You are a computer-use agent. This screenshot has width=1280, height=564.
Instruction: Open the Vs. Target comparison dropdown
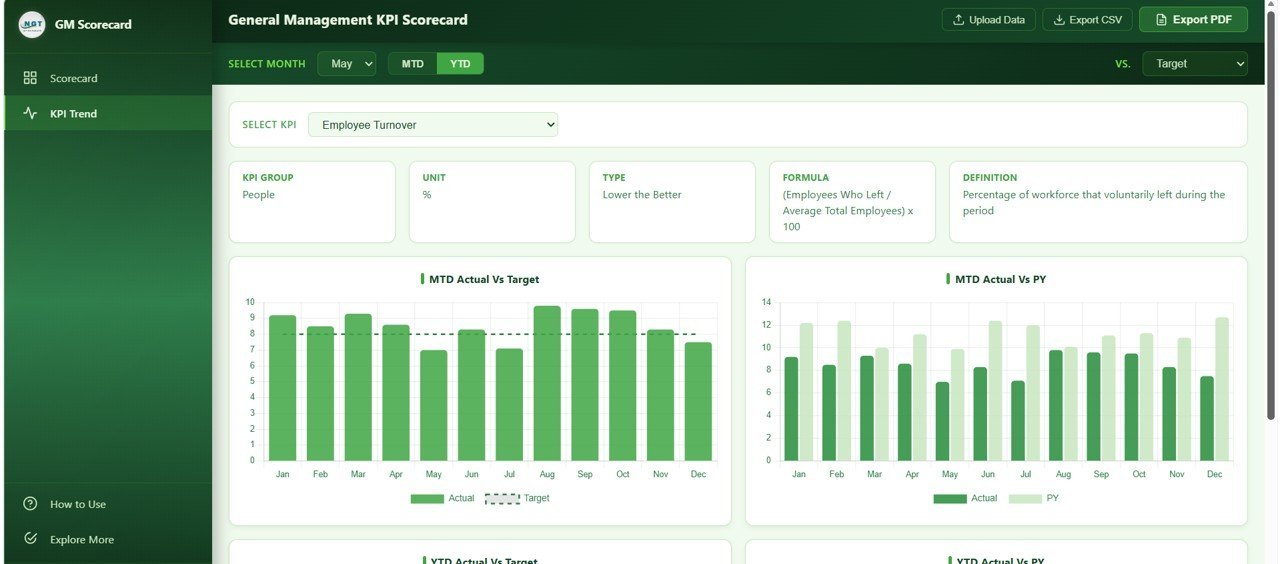1194,64
